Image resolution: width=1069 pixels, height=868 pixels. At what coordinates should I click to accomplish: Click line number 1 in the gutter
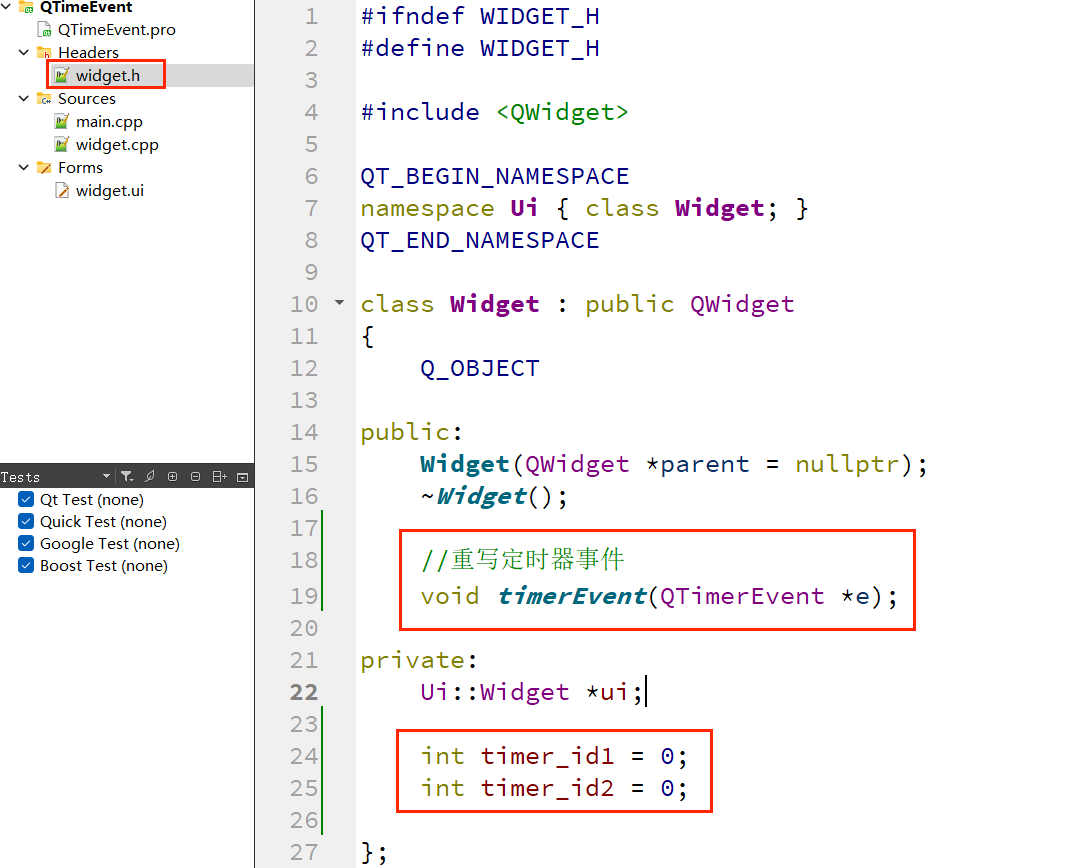click(312, 16)
